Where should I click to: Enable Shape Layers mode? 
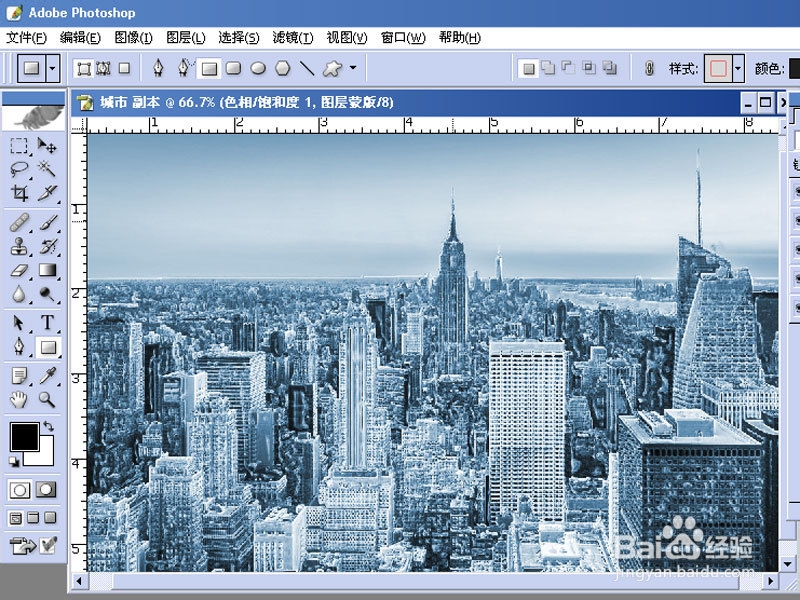(84, 68)
